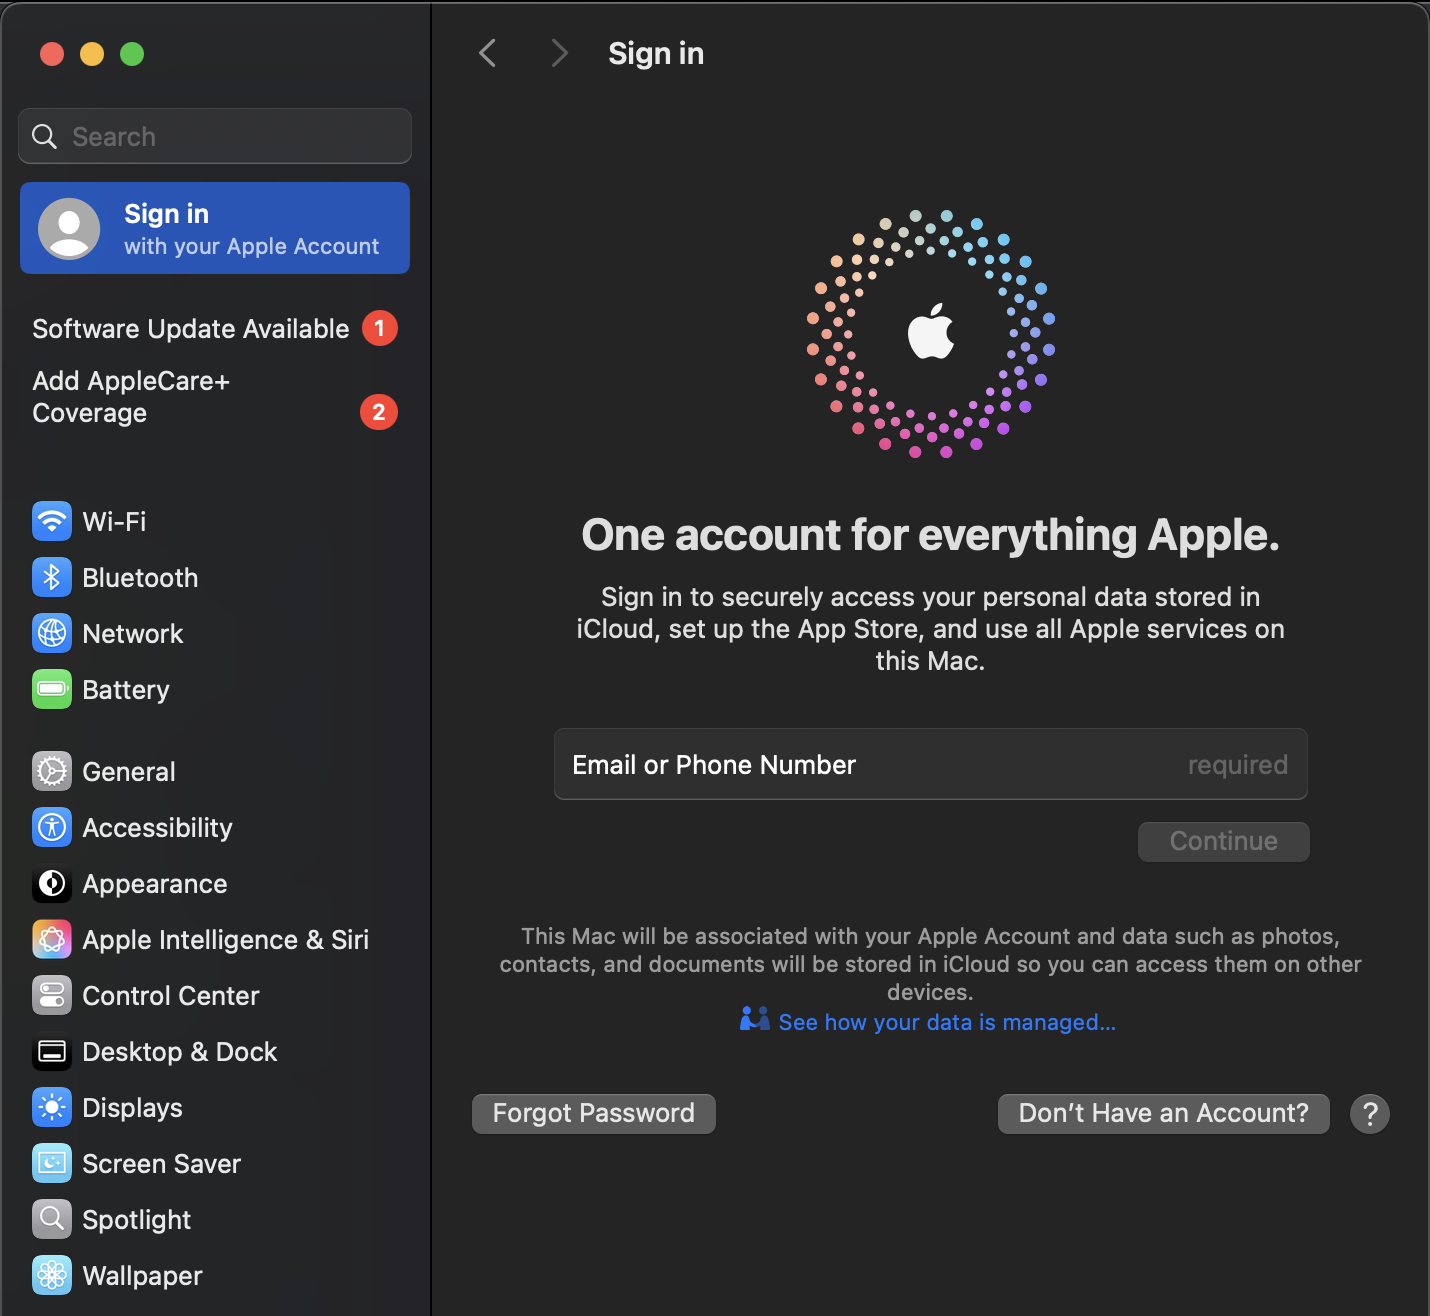
Task: Open Accessibility settings
Action: pos(156,827)
